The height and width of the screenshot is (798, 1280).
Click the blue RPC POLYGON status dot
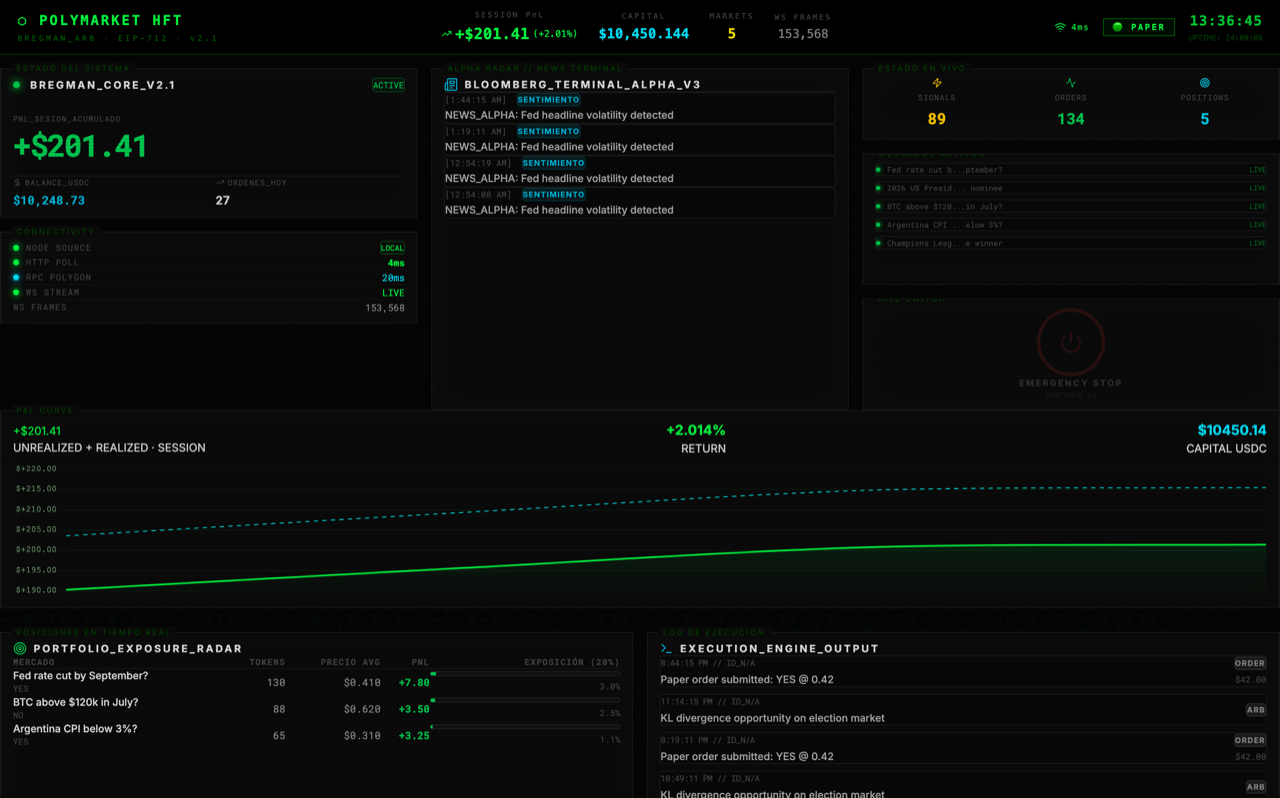pos(16,278)
